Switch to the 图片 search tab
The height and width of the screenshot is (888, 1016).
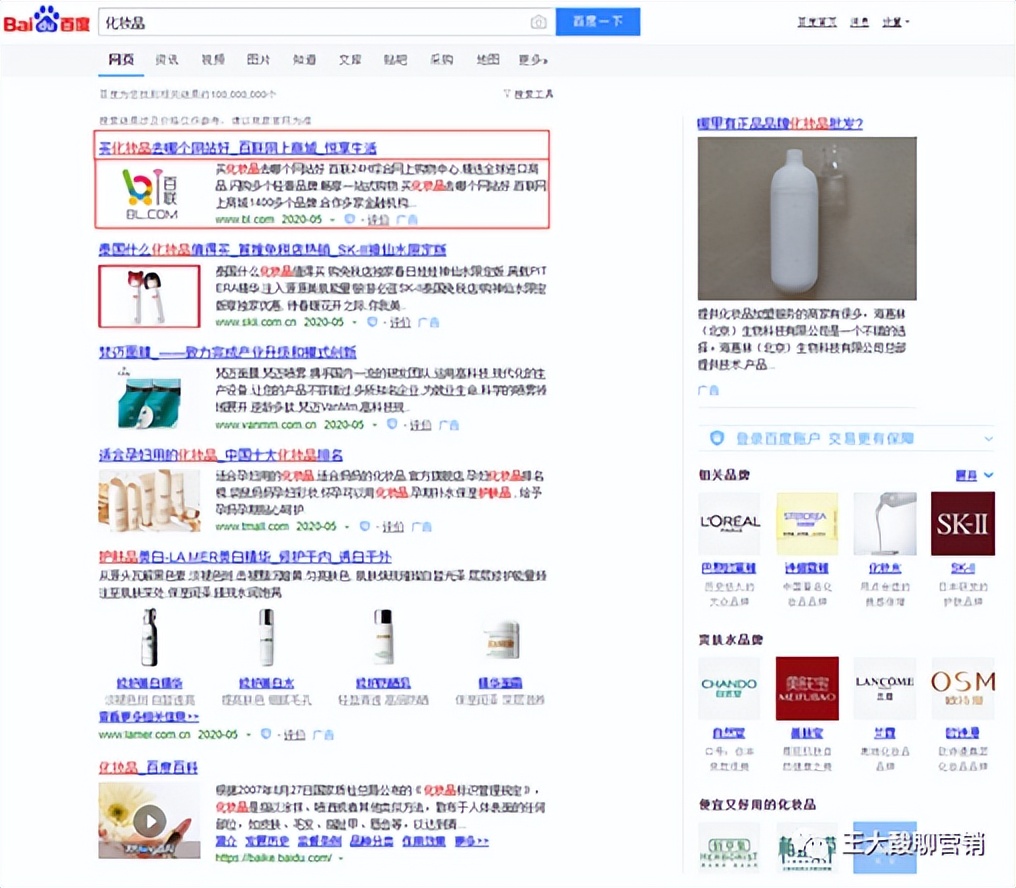pyautogui.click(x=258, y=60)
